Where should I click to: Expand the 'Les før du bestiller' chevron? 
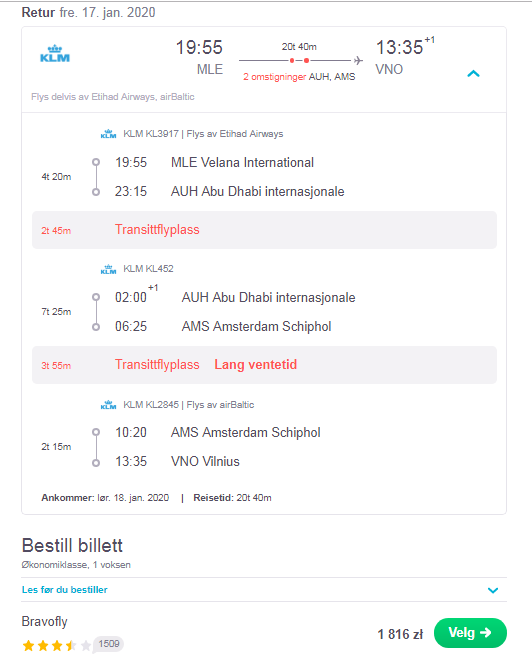click(x=493, y=590)
